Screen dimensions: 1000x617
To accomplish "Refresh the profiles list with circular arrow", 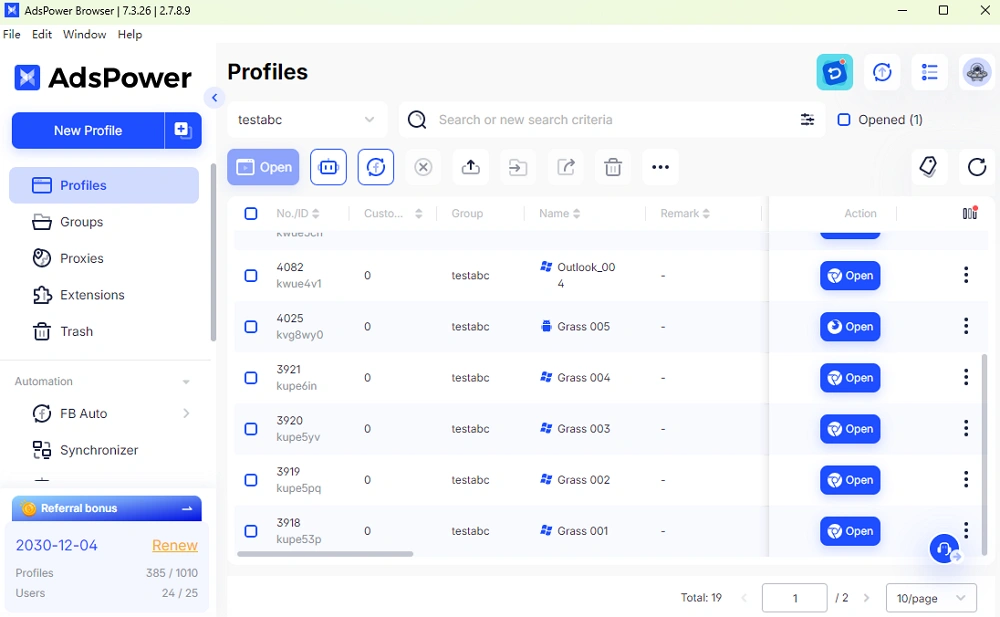I will [x=976, y=167].
